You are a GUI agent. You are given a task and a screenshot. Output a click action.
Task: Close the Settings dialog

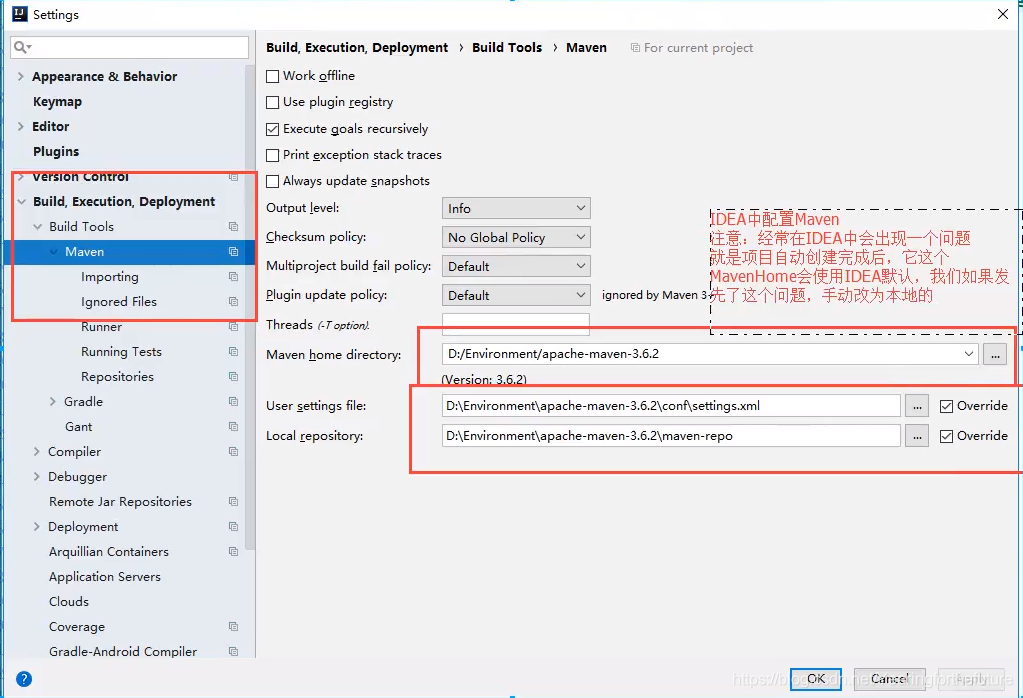1003,14
